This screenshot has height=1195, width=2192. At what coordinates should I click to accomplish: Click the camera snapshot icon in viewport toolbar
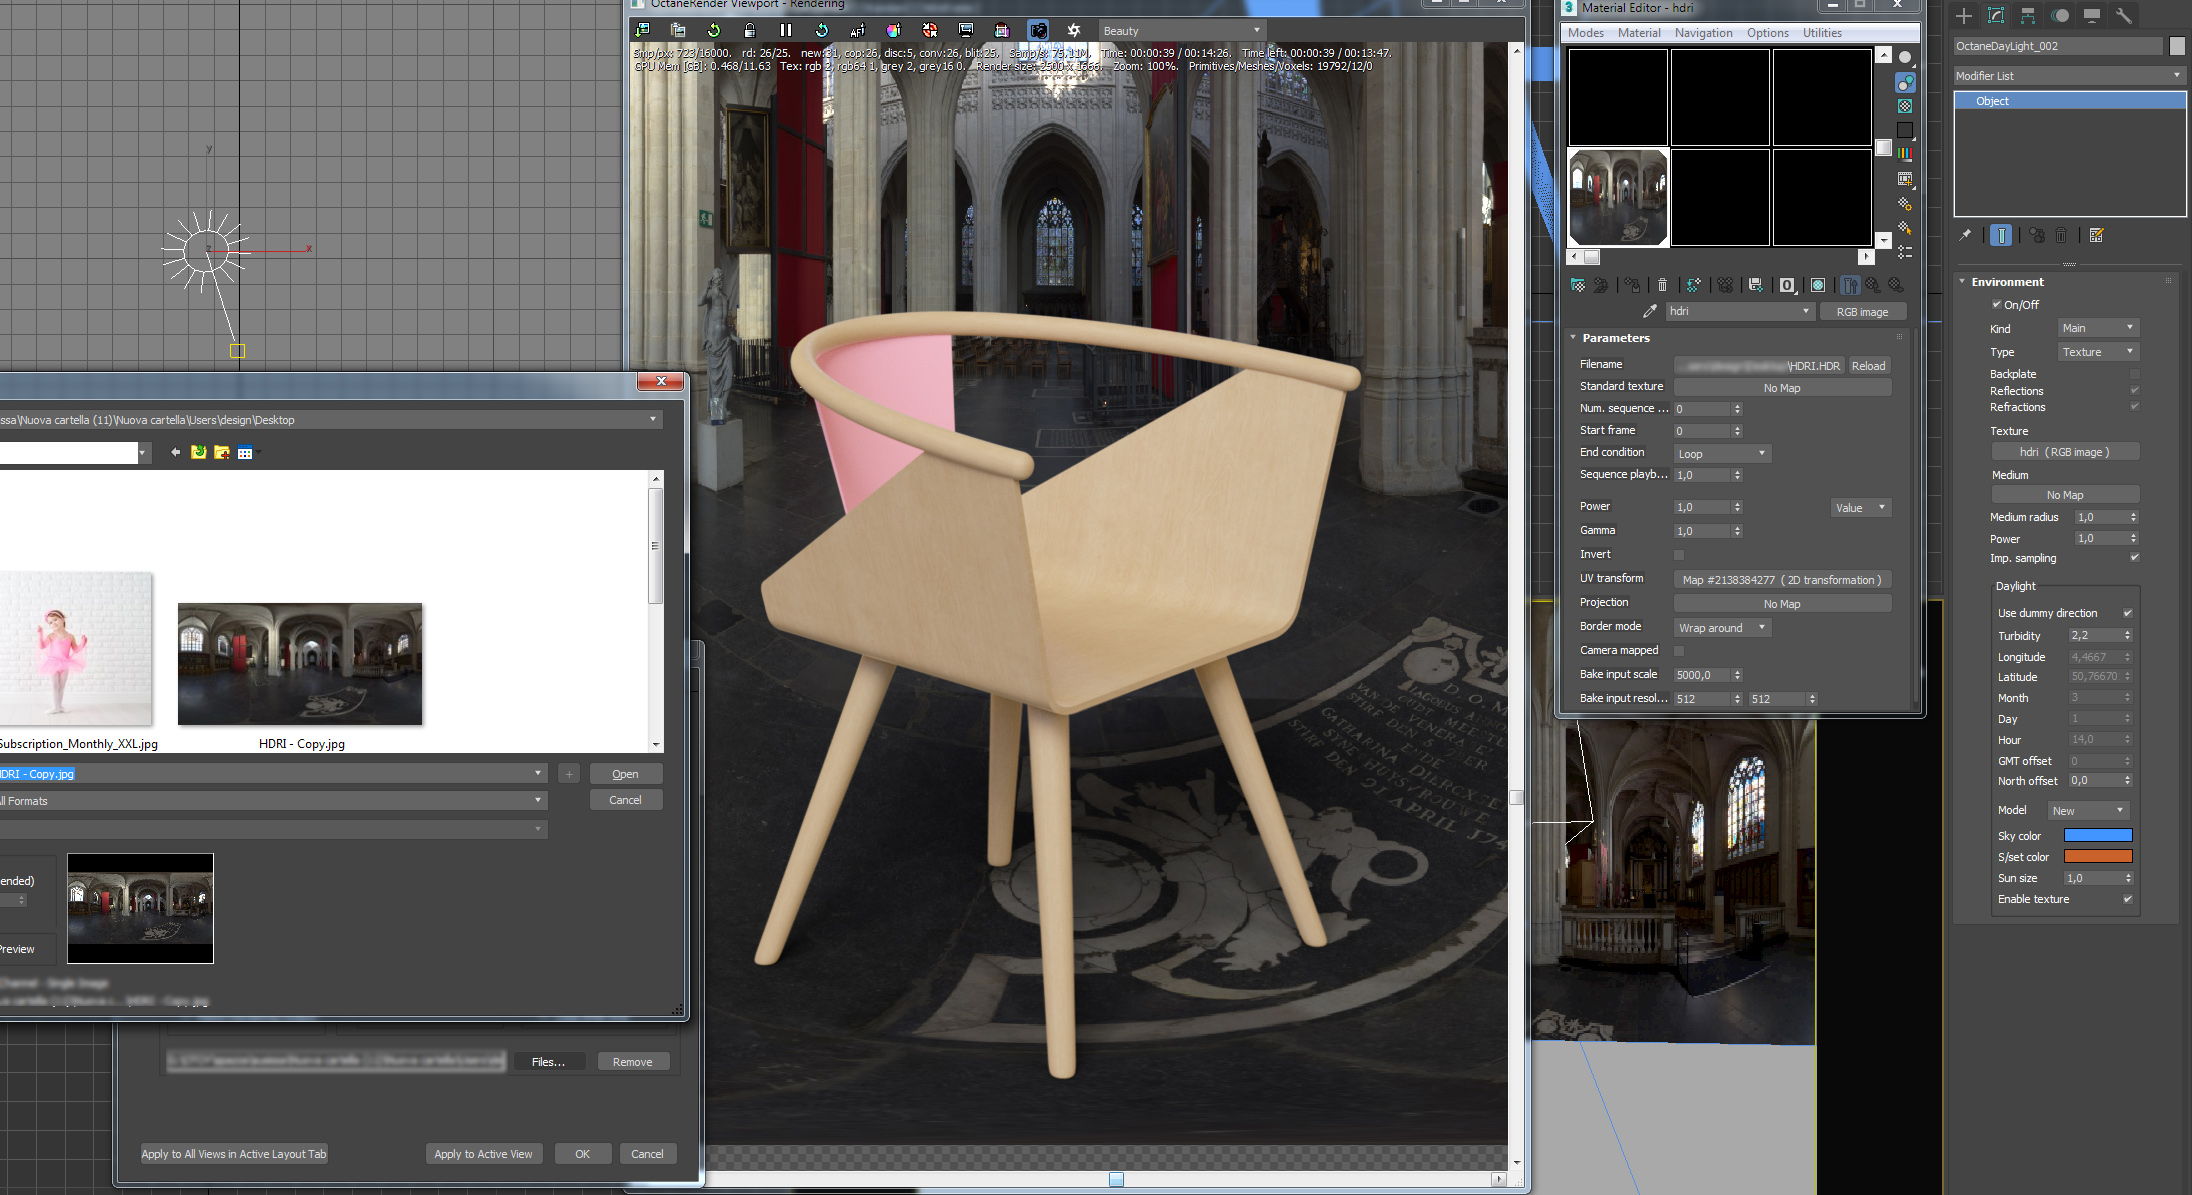click(1038, 30)
